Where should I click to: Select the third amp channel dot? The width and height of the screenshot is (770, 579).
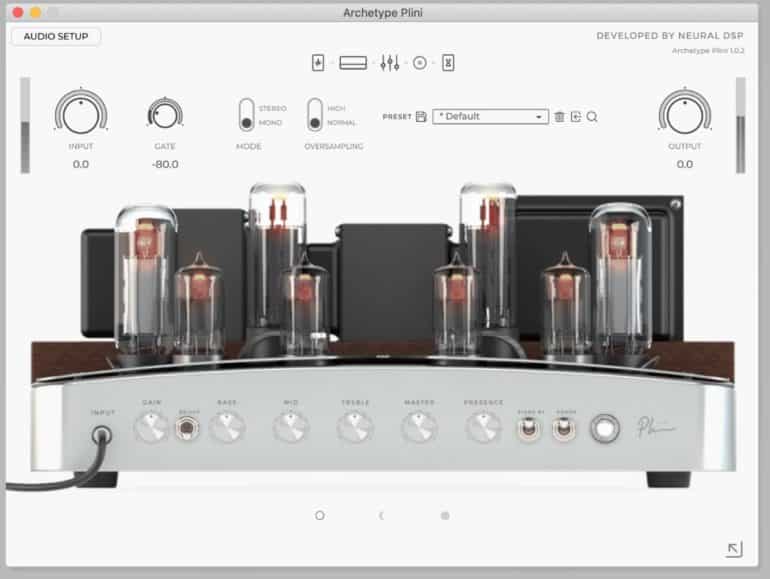point(445,516)
